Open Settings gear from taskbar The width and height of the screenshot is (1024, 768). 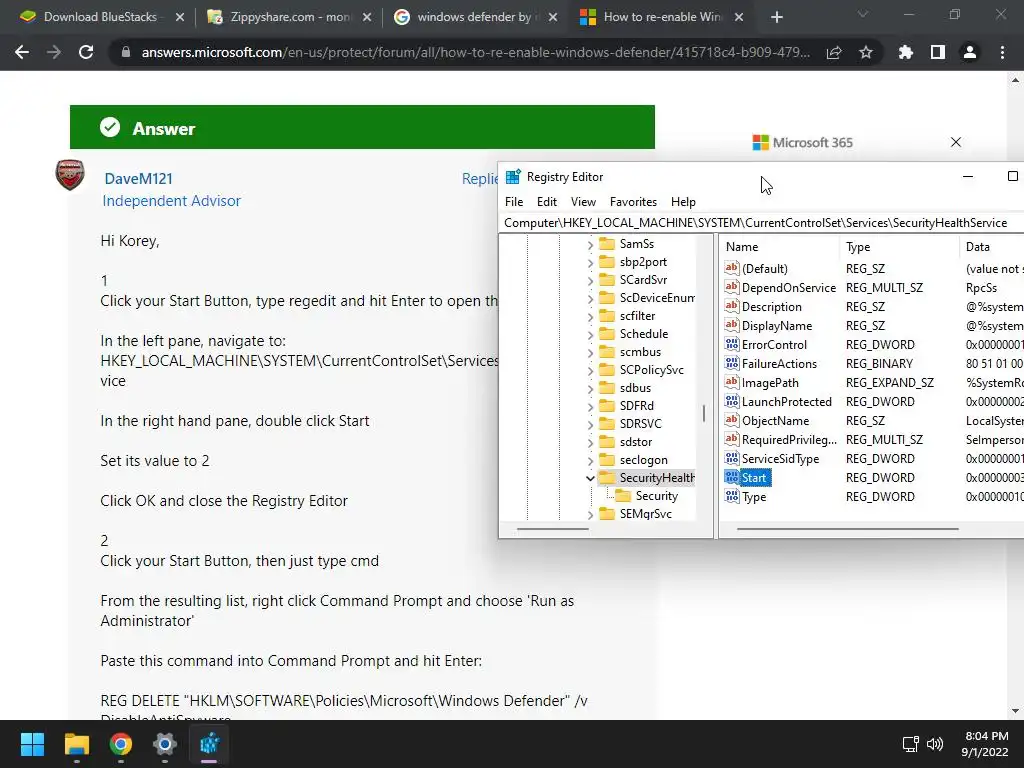click(x=165, y=744)
